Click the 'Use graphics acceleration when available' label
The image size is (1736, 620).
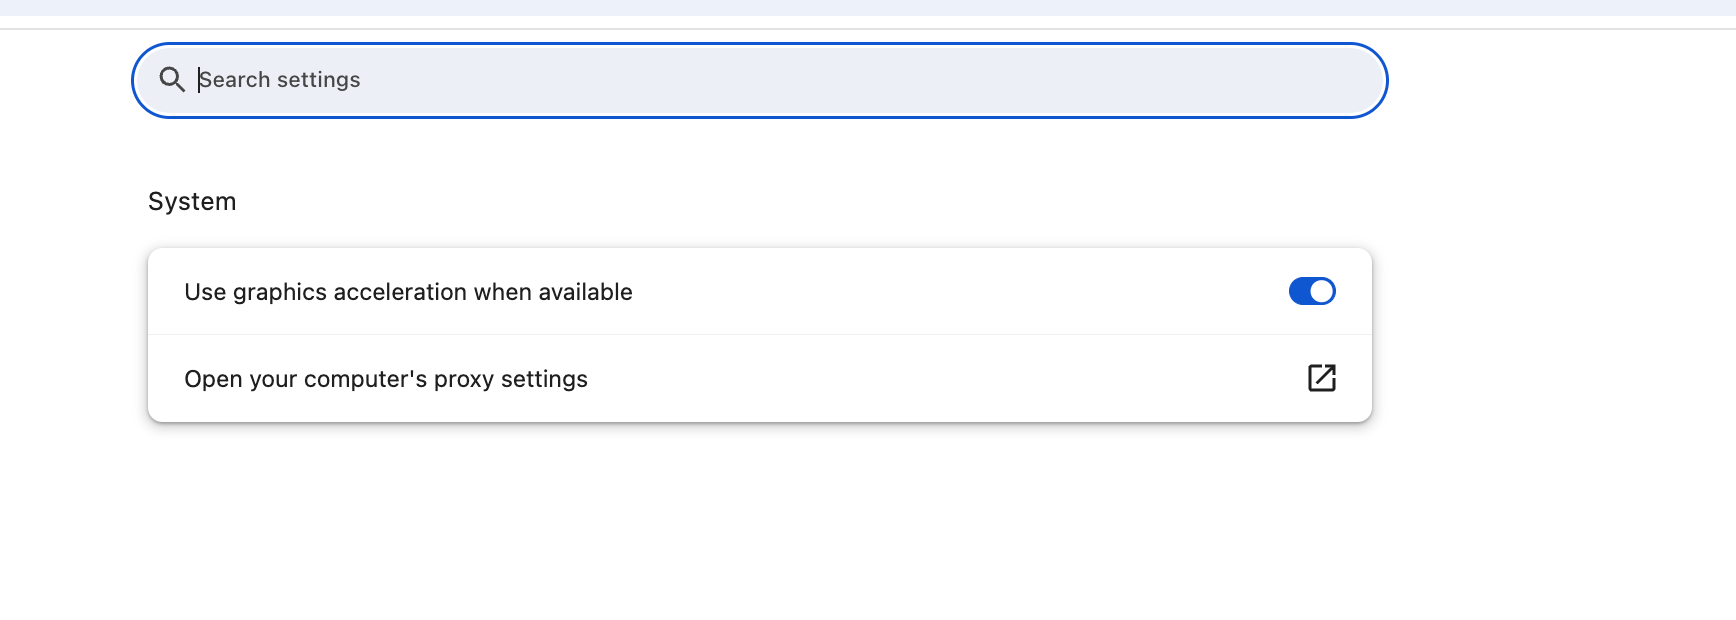point(408,292)
